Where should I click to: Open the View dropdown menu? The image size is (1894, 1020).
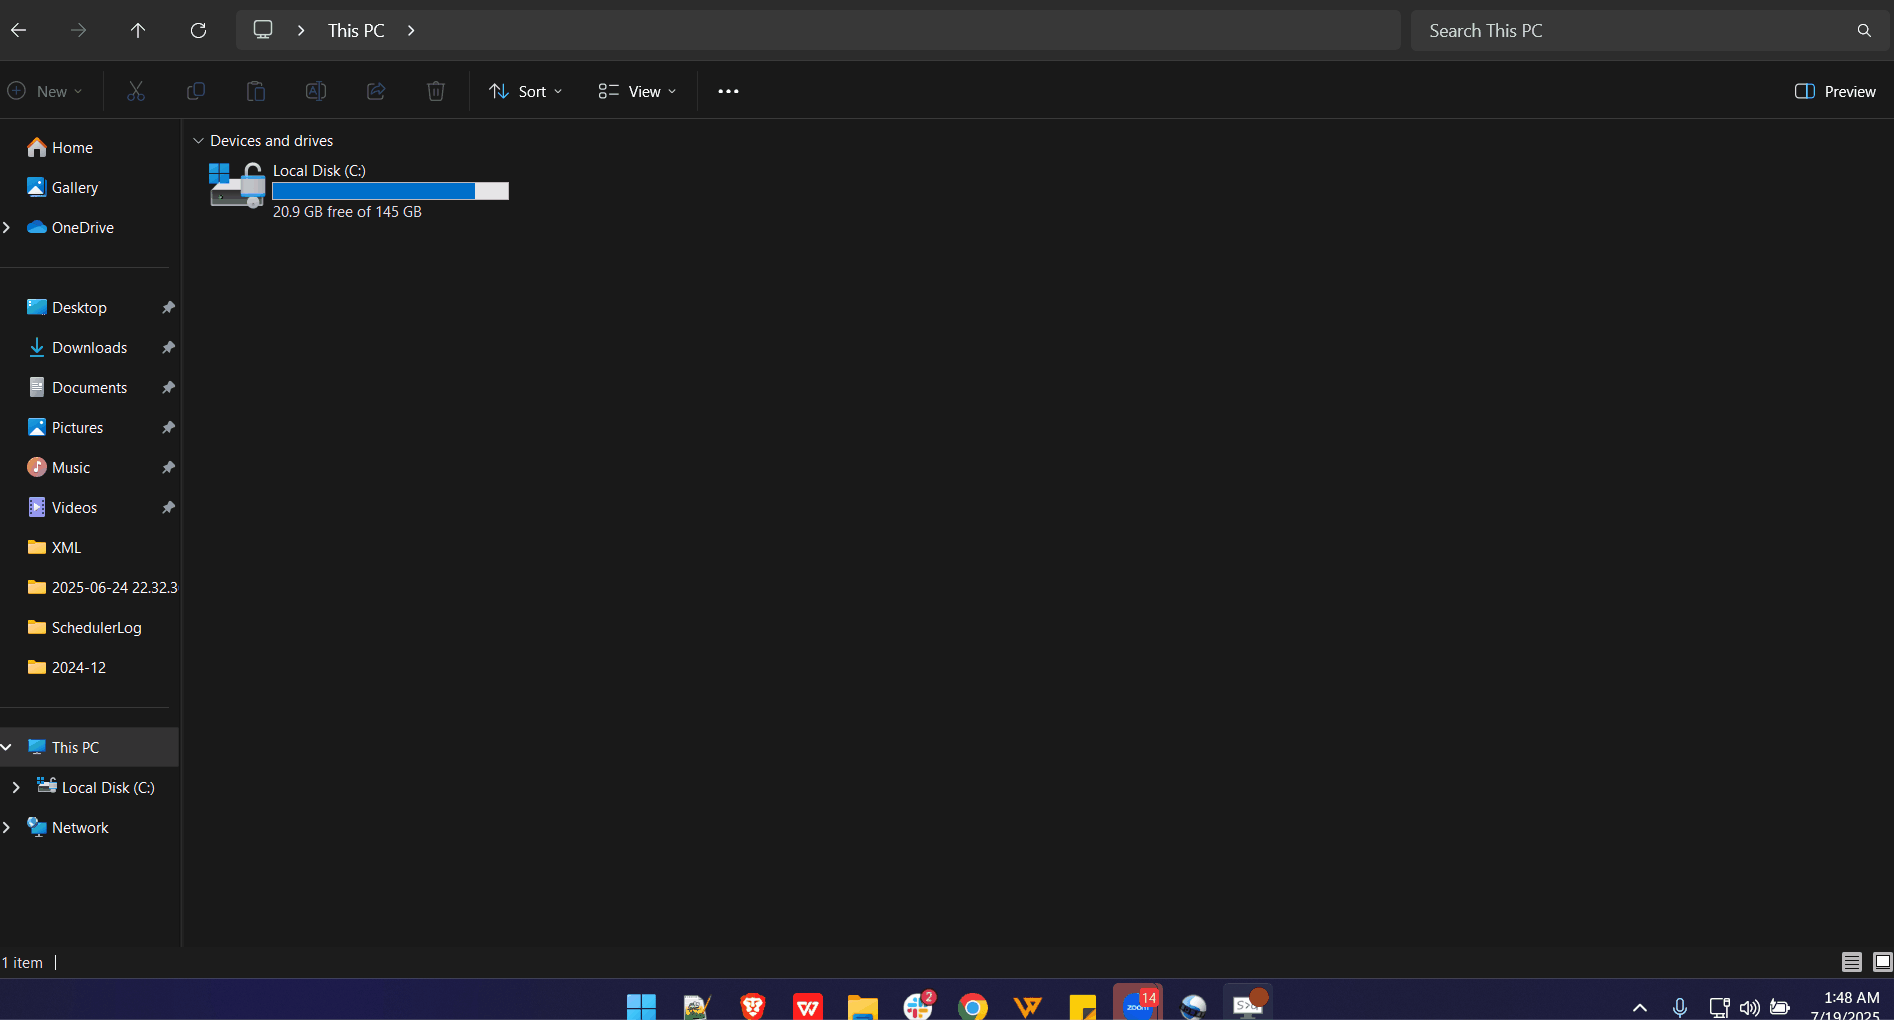click(x=637, y=91)
